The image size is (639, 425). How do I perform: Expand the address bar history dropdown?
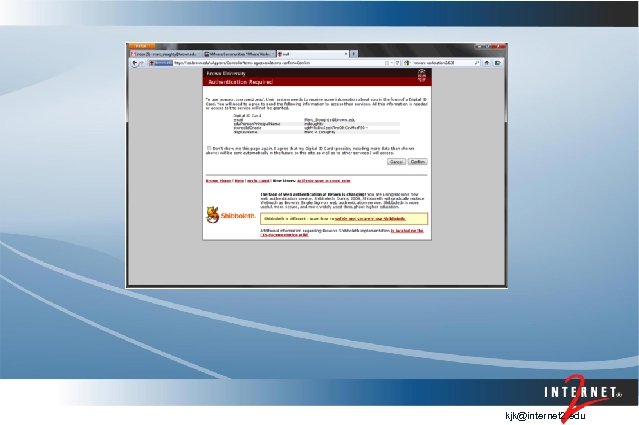pos(392,63)
